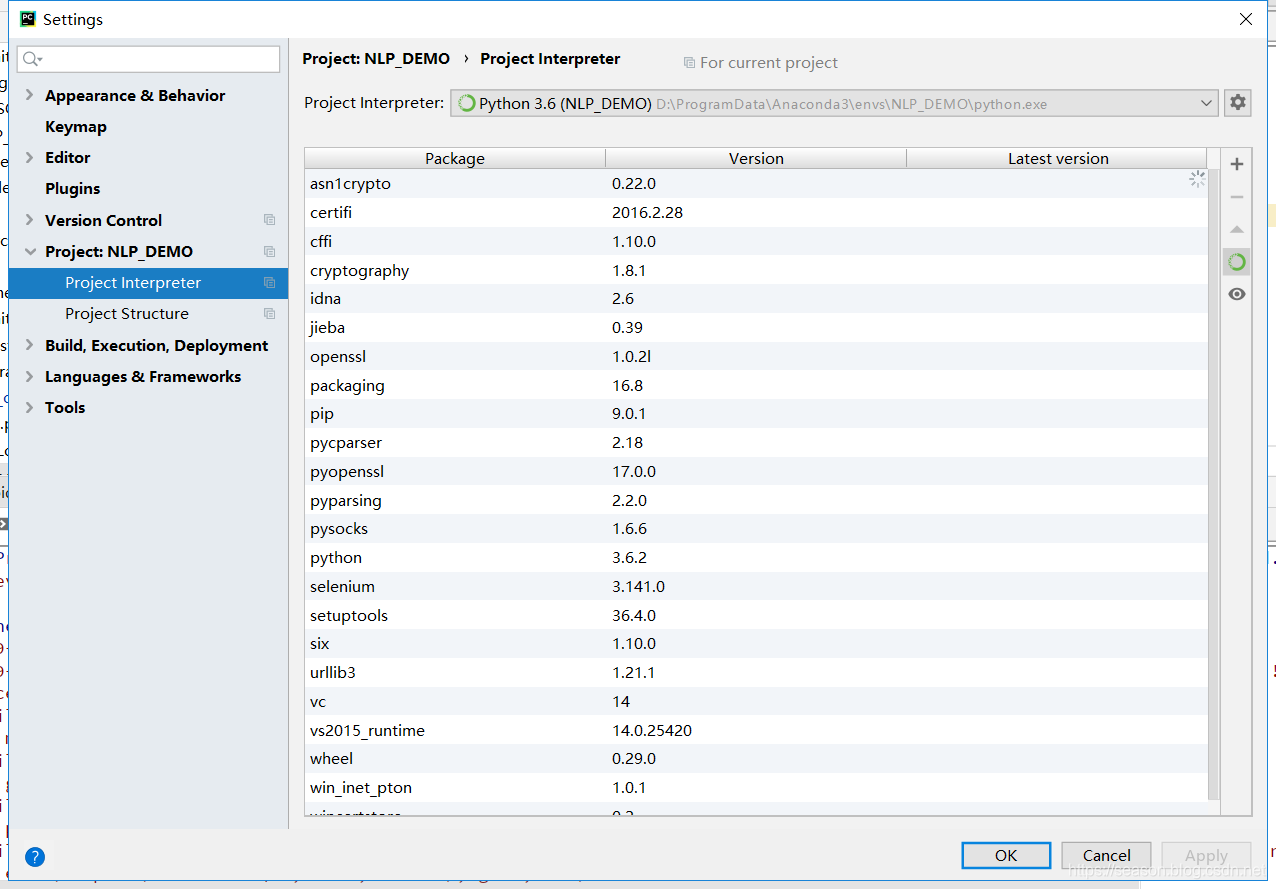Image resolution: width=1276 pixels, height=889 pixels.
Task: Focus the settings search field
Action: point(148,59)
